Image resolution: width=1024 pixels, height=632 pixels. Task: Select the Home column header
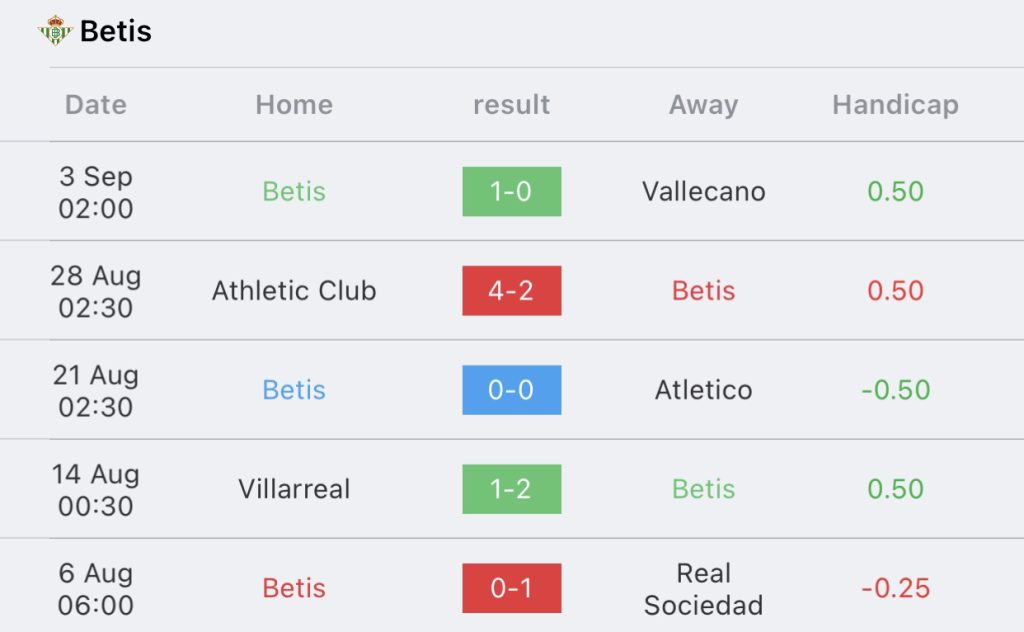click(294, 104)
